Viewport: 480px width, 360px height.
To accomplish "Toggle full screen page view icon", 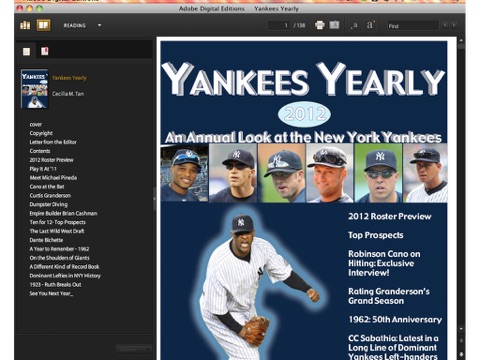I will 334,25.
